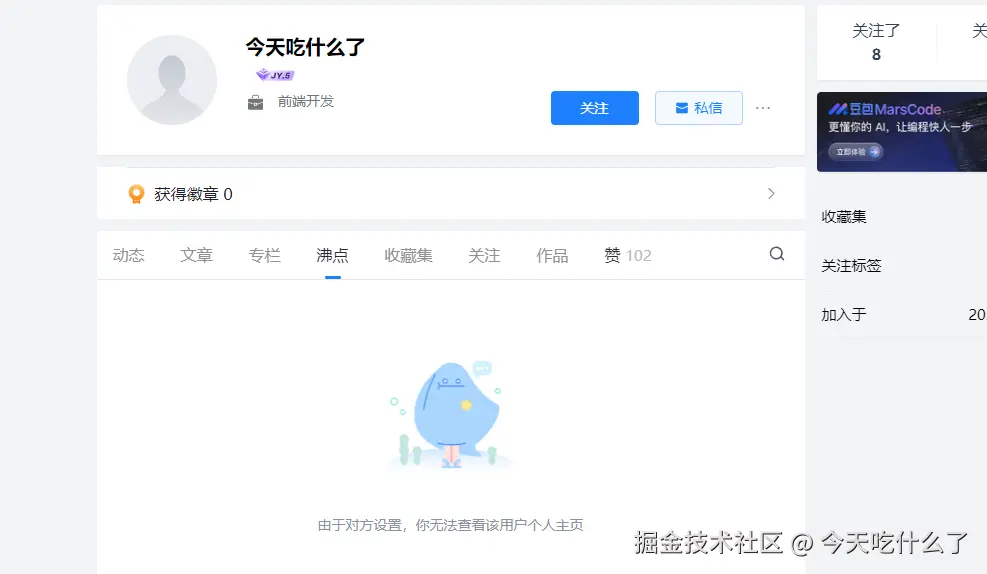Select the 沸点 tab
This screenshot has width=987, height=574.
click(x=332, y=255)
